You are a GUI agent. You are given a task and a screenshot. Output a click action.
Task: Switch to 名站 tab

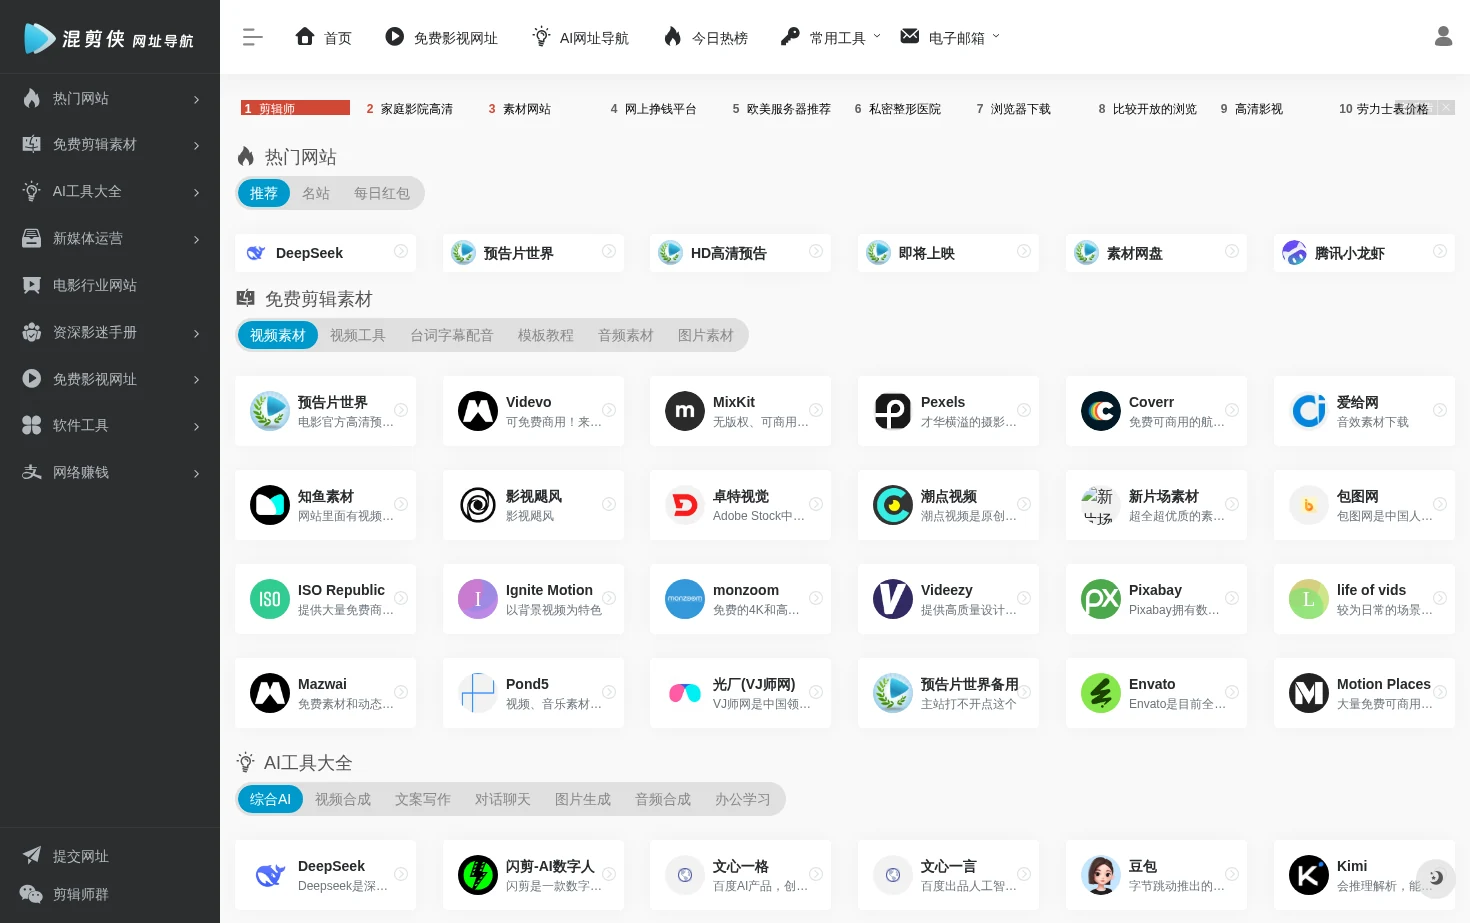(x=316, y=193)
